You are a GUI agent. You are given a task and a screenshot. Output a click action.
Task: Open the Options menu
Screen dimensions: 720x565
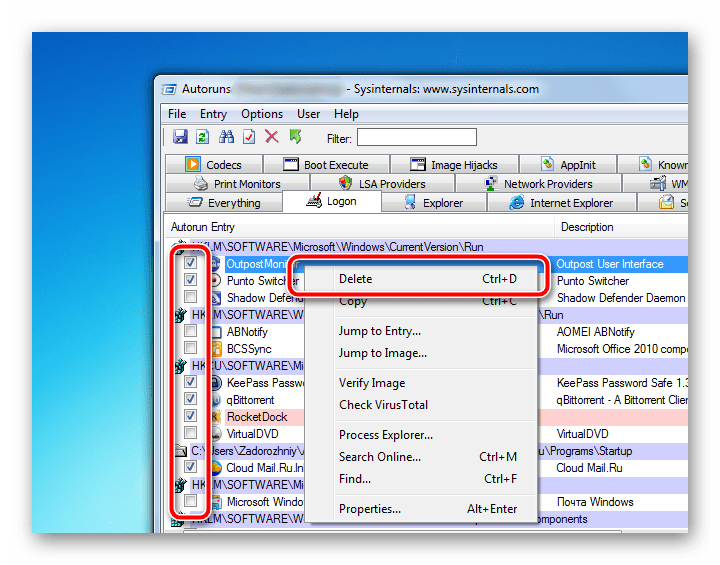click(262, 114)
